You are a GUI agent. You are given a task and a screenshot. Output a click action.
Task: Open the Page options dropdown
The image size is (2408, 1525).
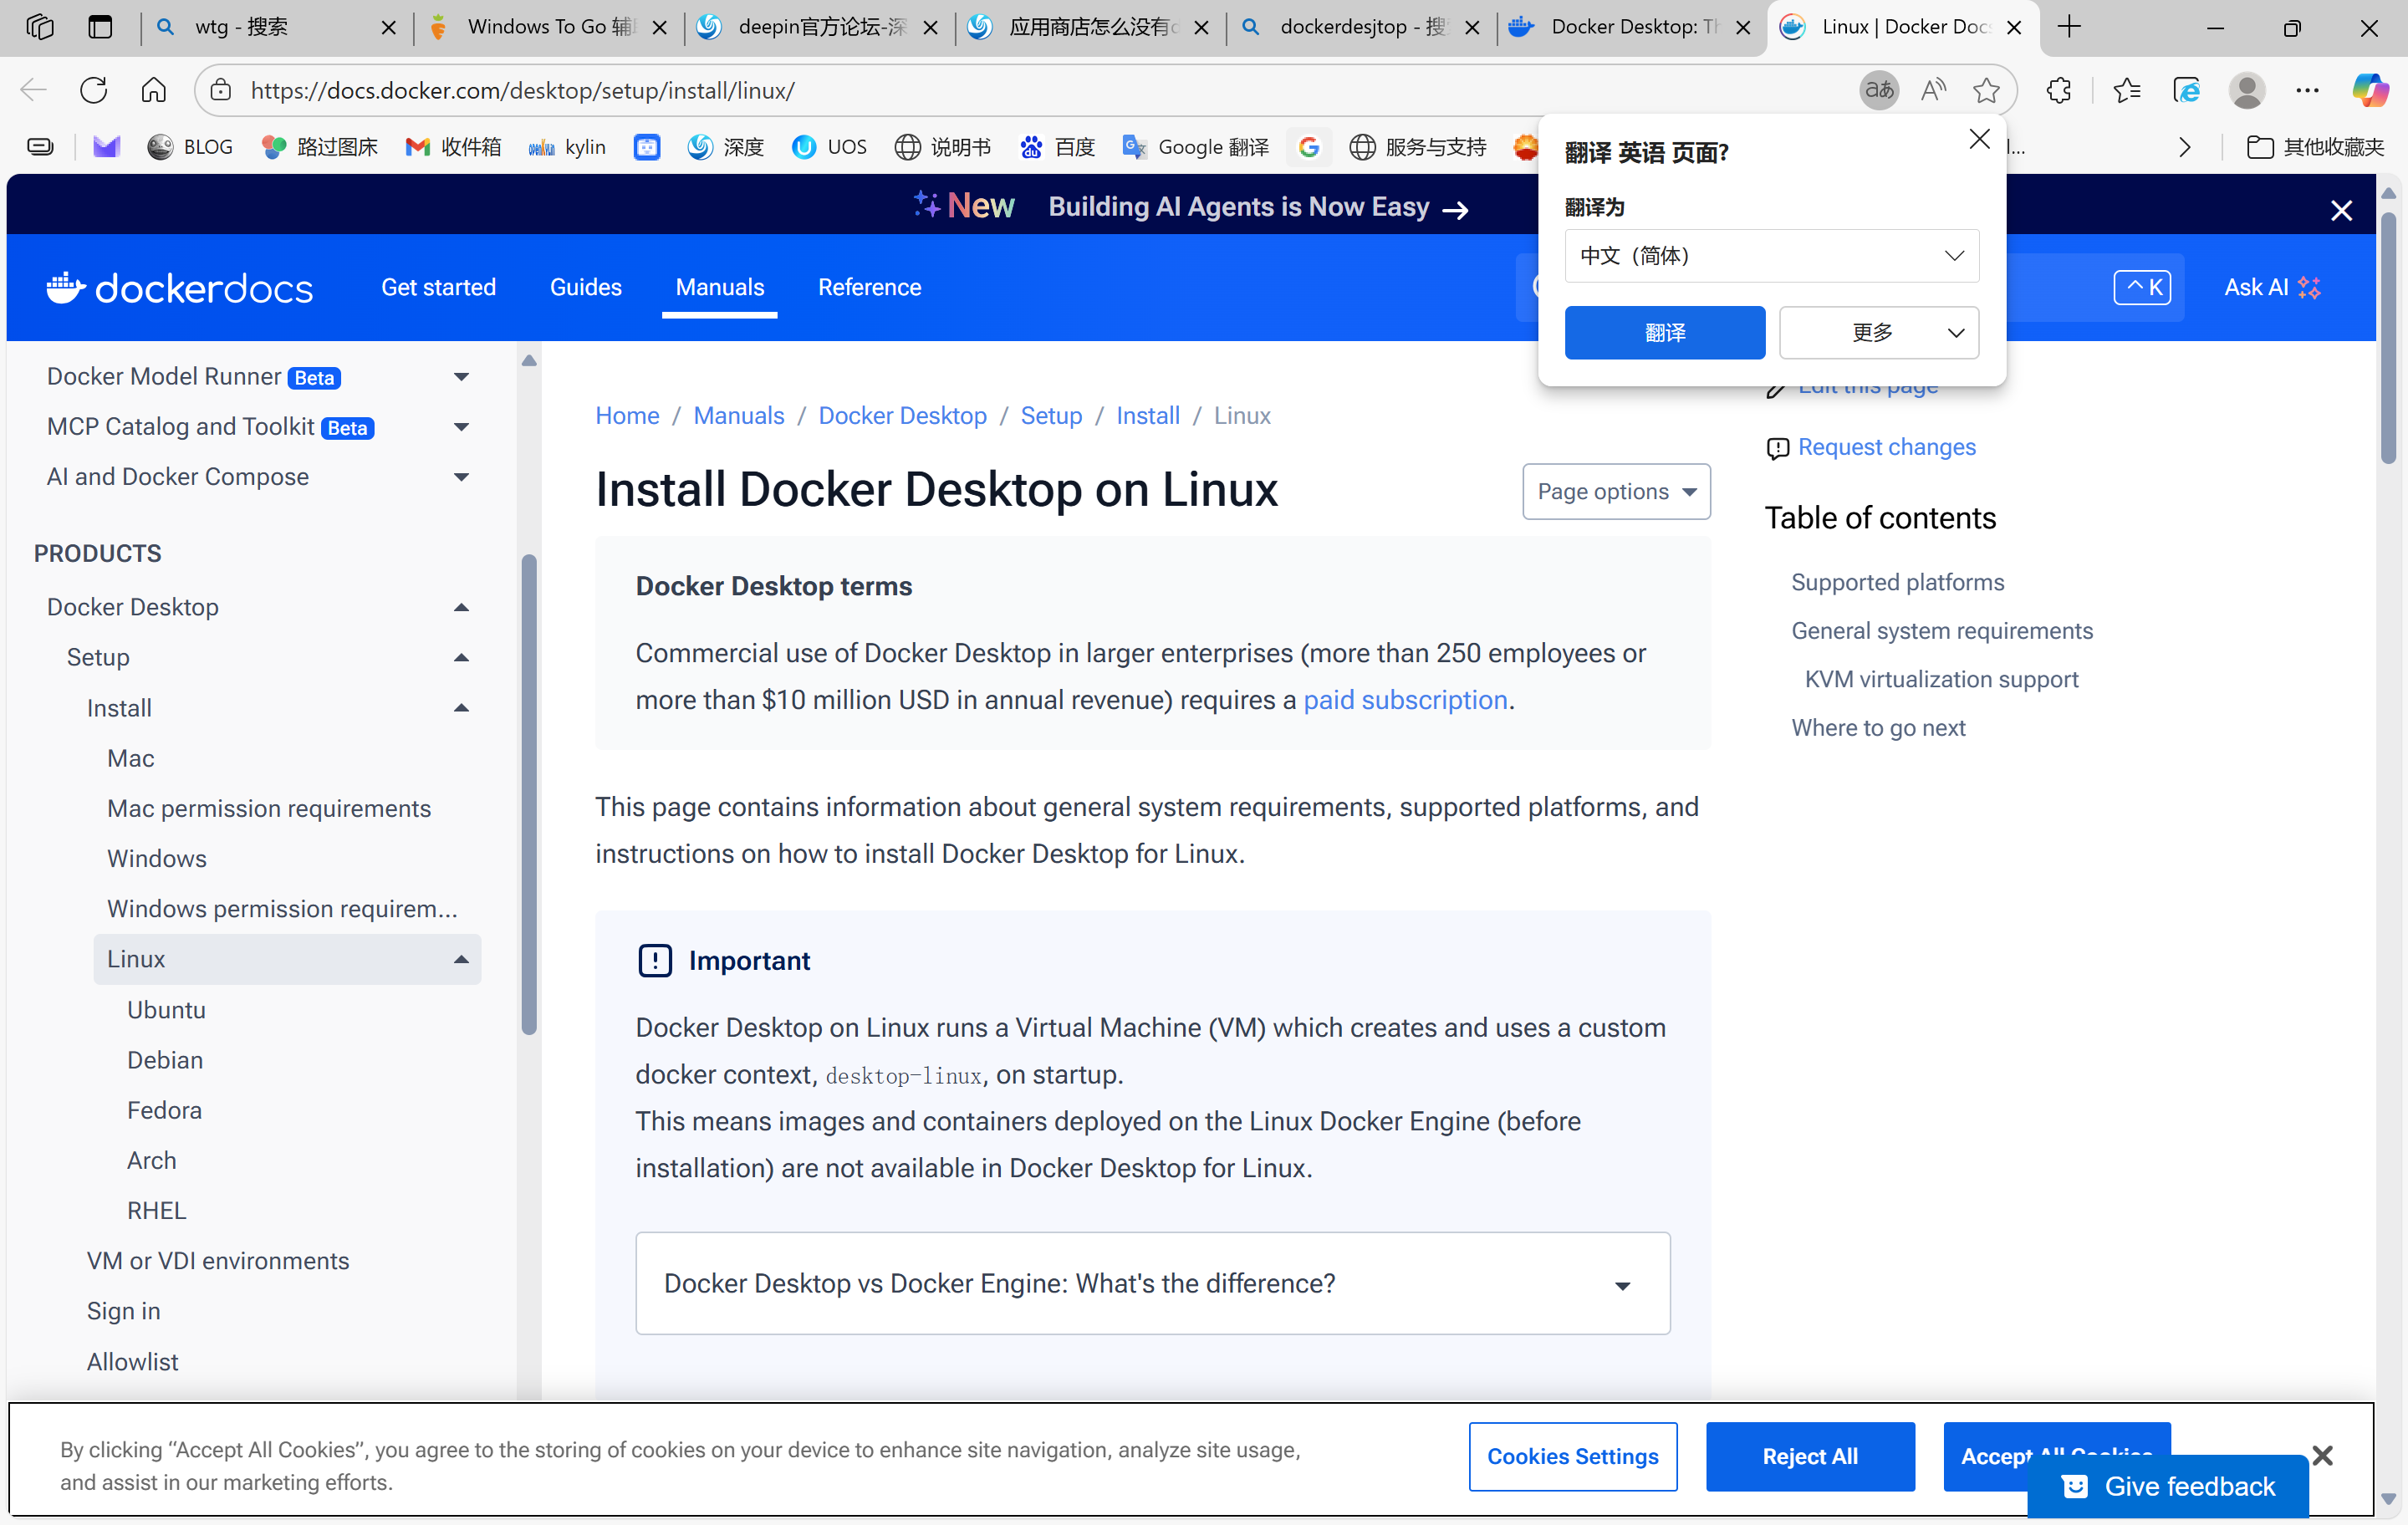pos(1616,491)
